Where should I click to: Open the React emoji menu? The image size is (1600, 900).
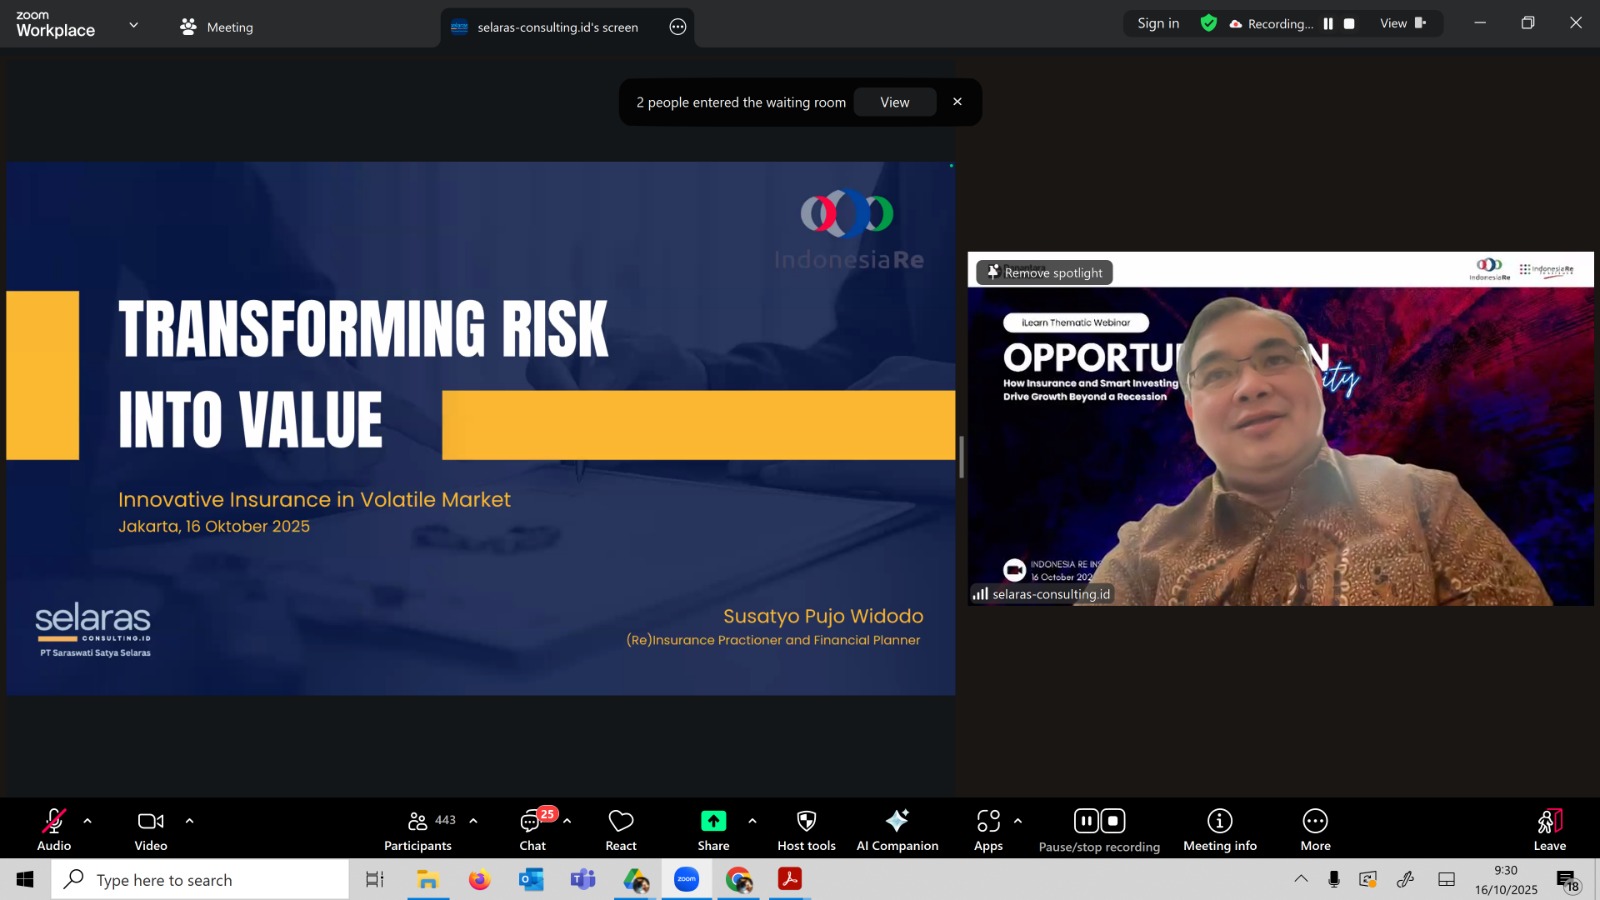click(x=620, y=830)
